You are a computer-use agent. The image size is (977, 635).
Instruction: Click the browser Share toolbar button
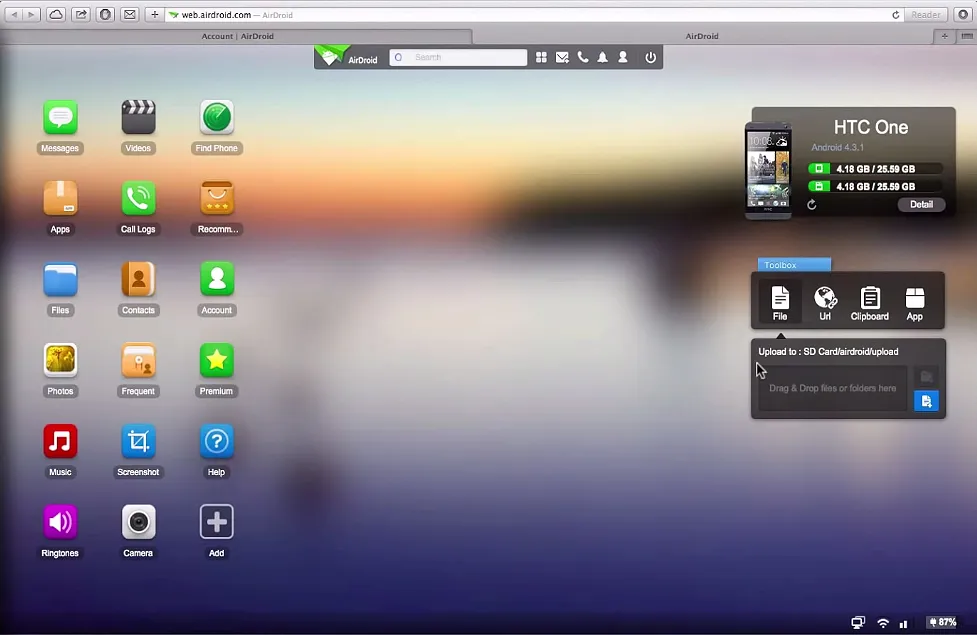tap(81, 14)
